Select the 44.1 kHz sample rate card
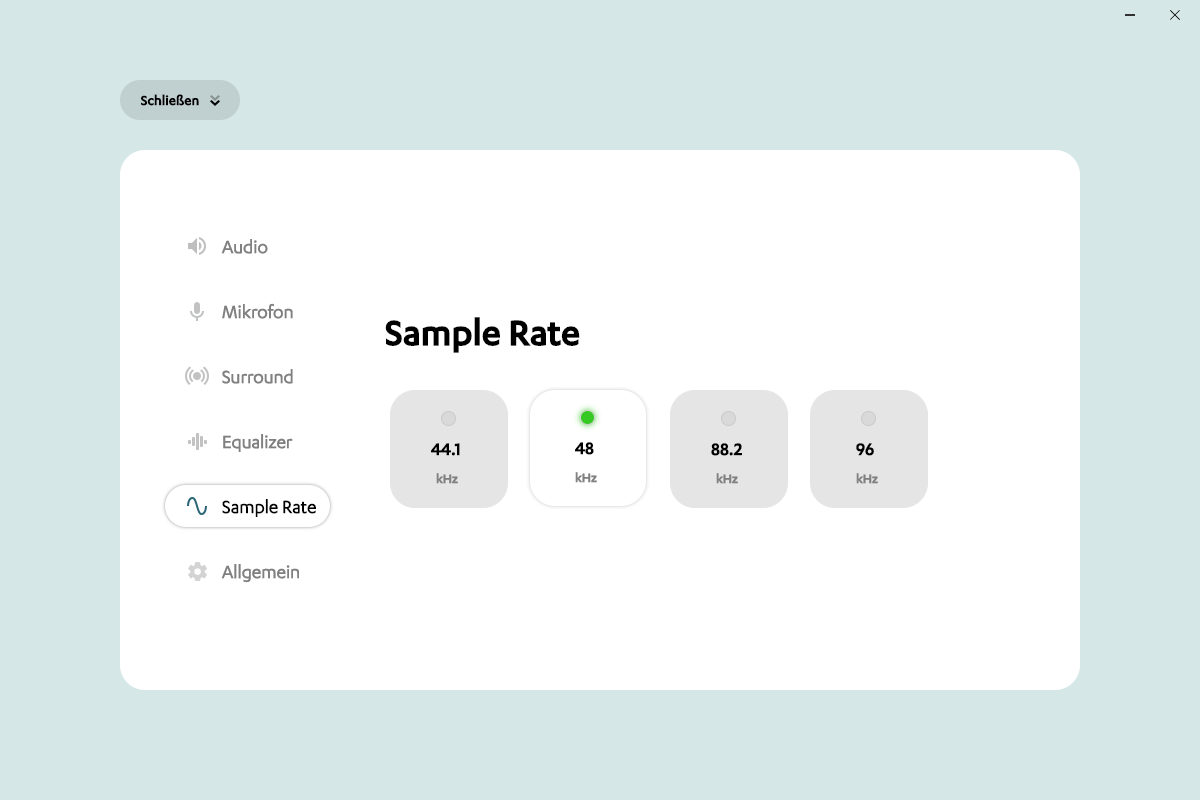The width and height of the screenshot is (1200, 800). click(449, 449)
